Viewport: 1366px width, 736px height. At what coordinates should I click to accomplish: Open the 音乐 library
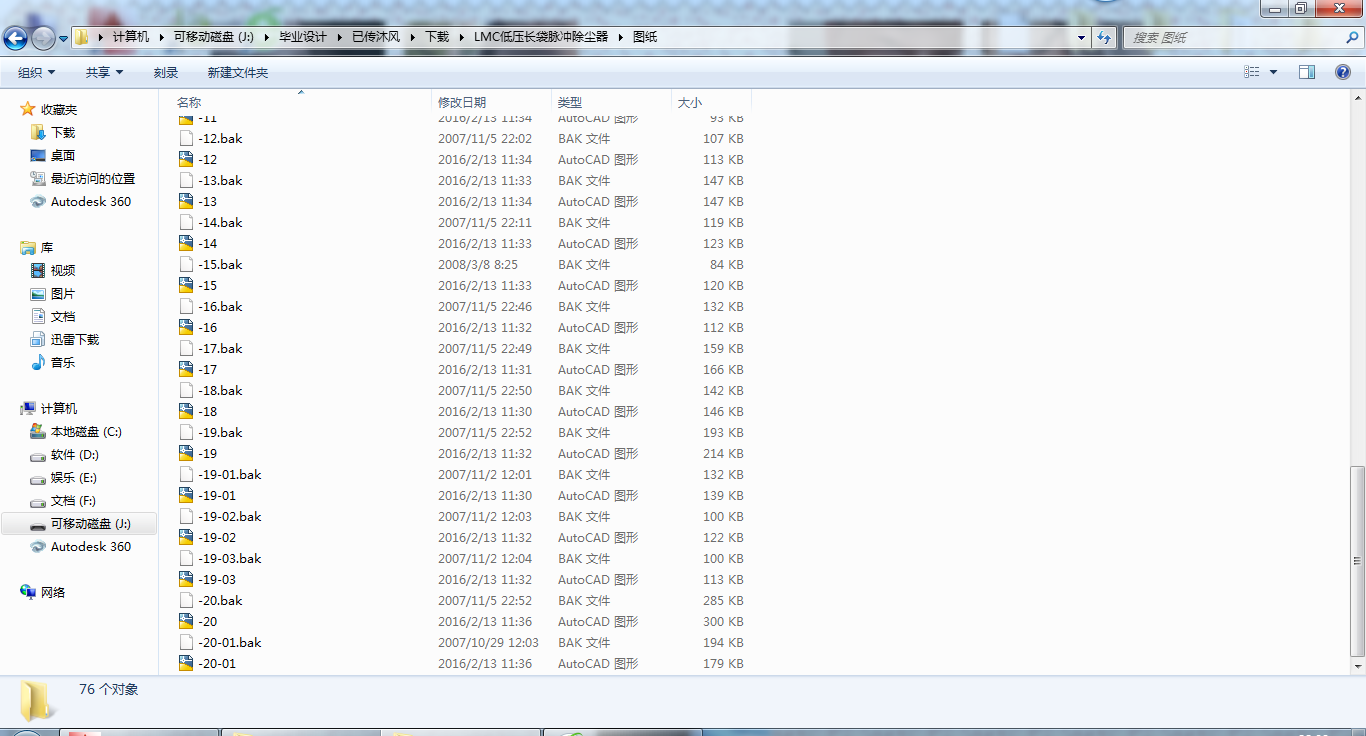[x=63, y=363]
